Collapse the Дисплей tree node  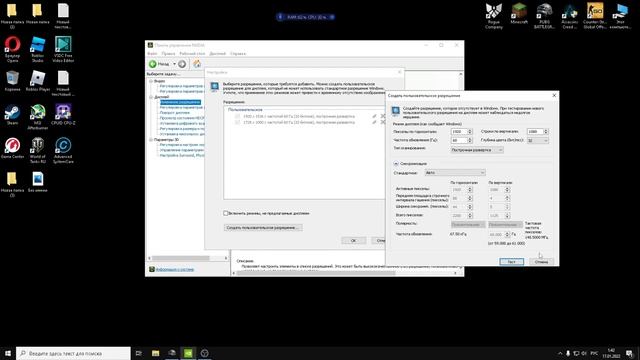(x=151, y=97)
